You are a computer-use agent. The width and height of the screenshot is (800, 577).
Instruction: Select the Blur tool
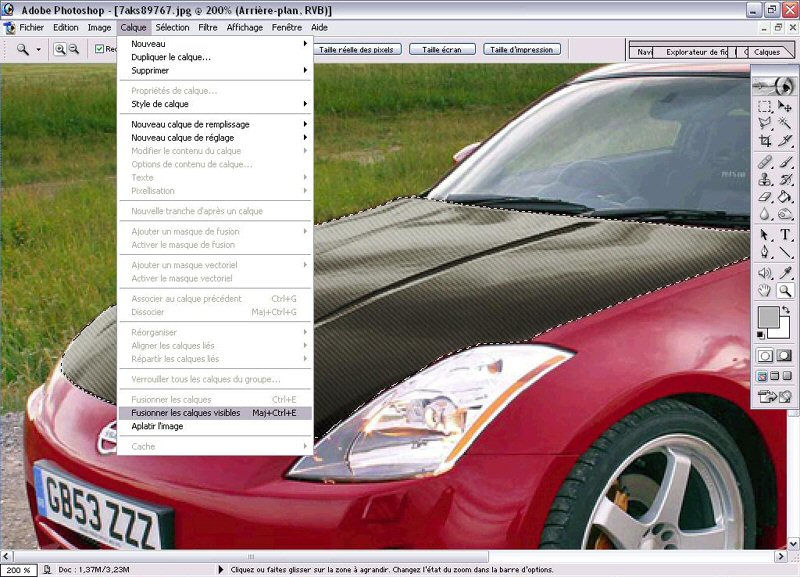click(764, 214)
